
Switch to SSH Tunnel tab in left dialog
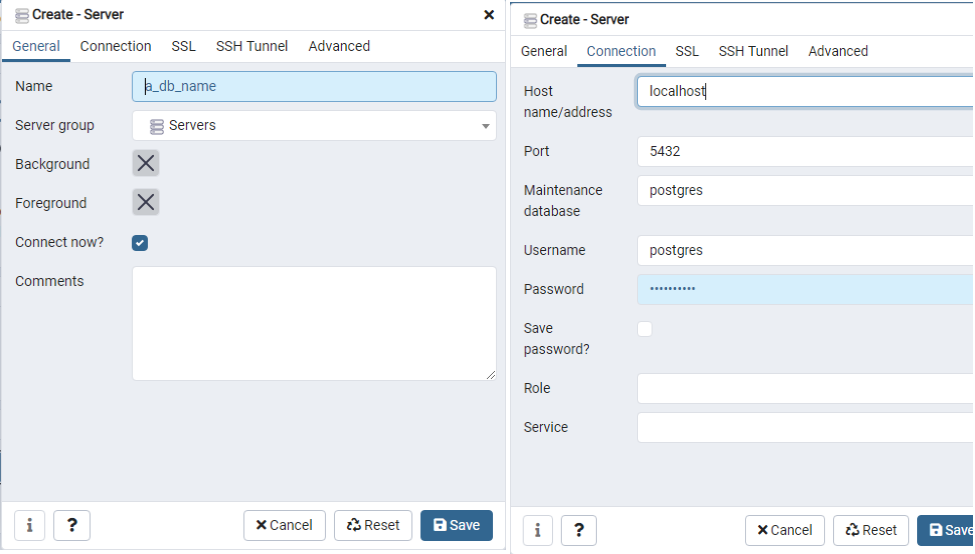(x=252, y=46)
